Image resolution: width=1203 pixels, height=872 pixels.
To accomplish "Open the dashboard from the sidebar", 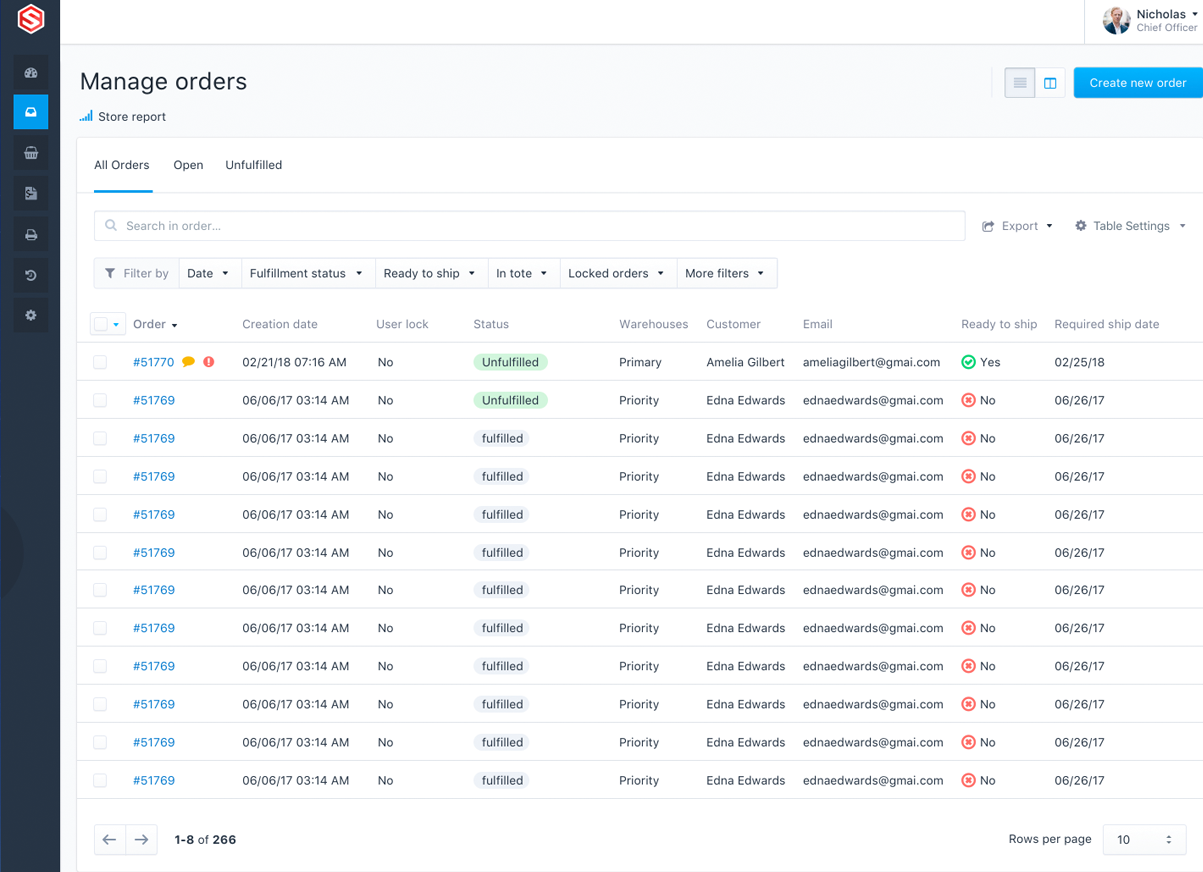I will point(30,73).
